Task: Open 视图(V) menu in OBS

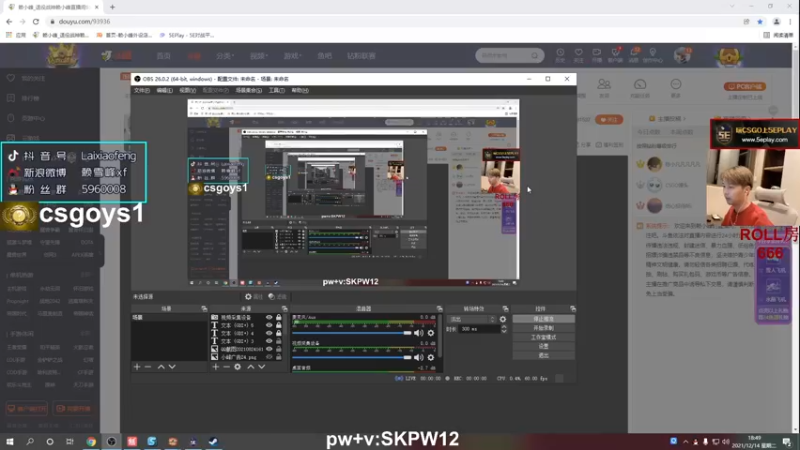Action: click(187, 90)
